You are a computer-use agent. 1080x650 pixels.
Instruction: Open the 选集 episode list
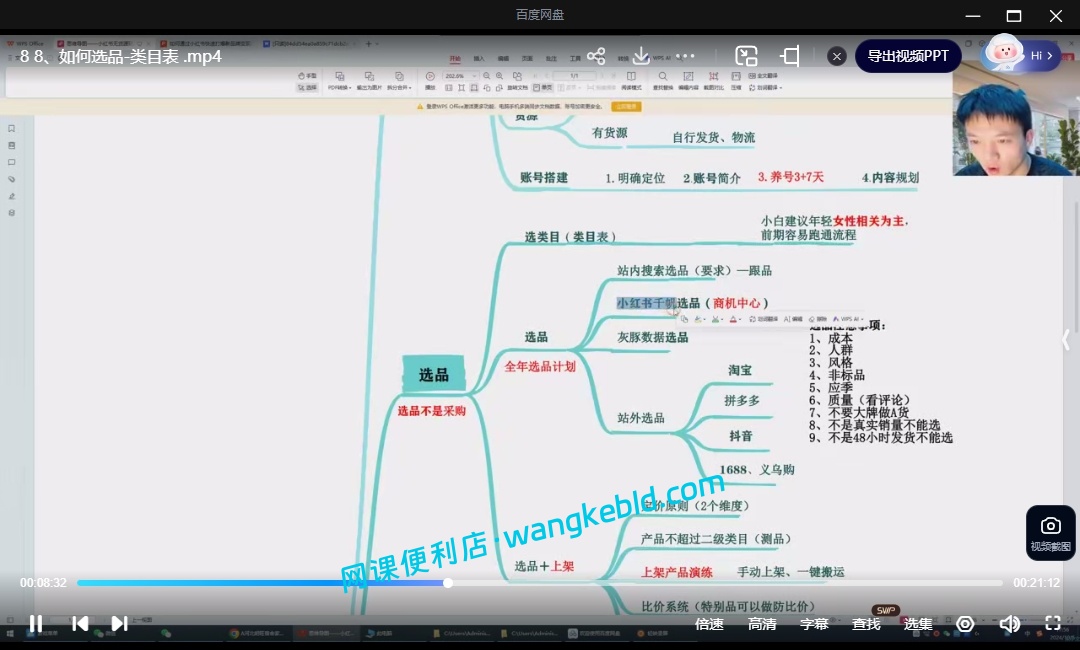tap(918, 624)
